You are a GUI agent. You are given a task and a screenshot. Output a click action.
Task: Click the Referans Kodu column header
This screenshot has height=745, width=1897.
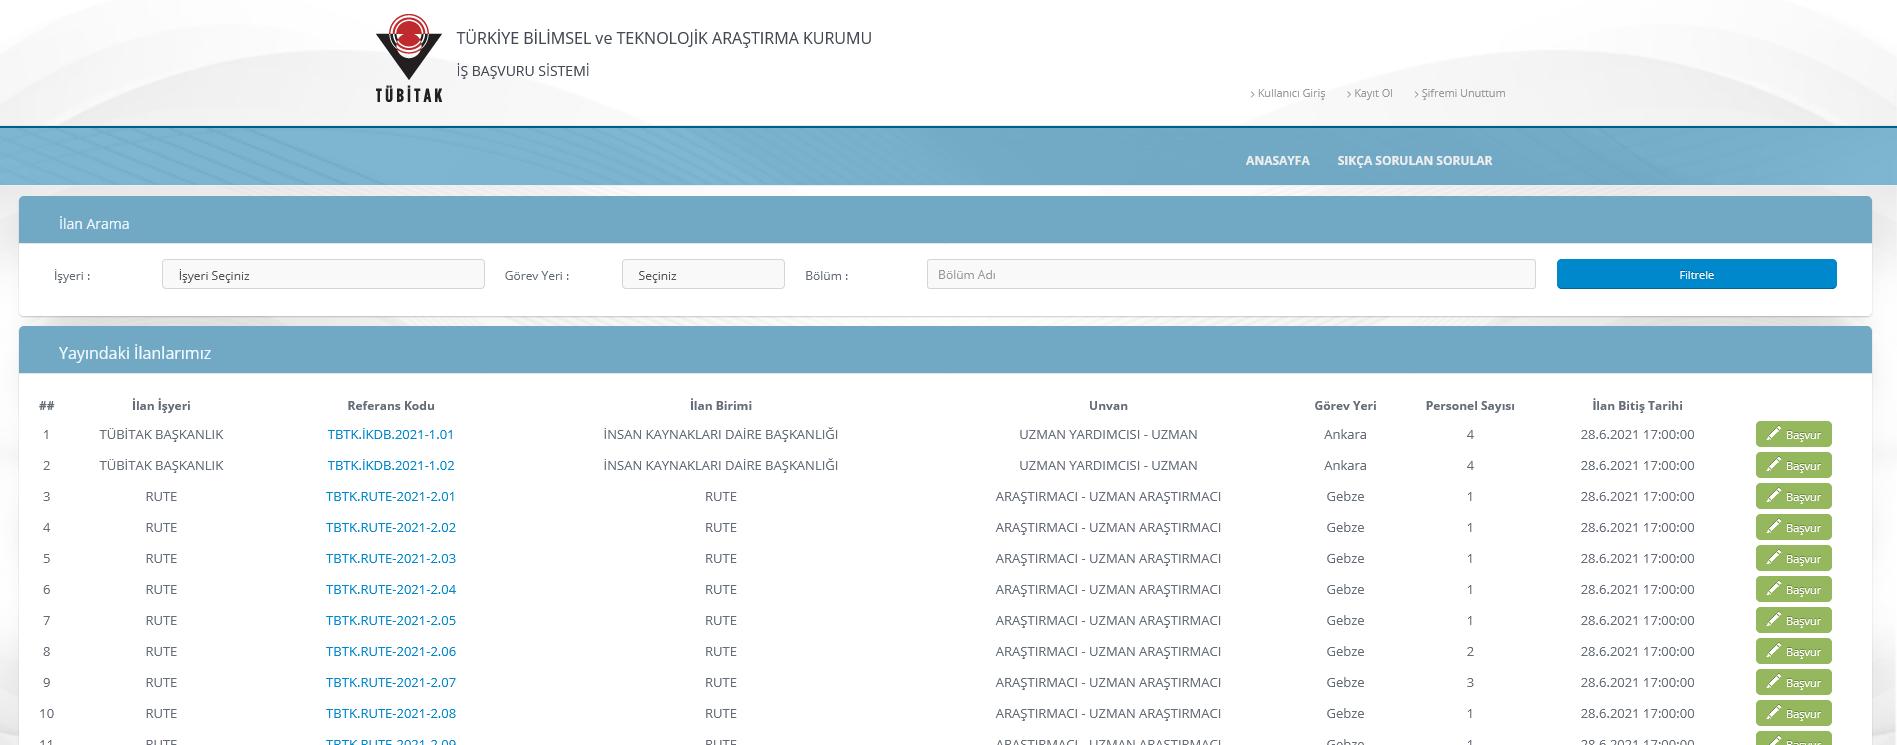click(x=391, y=406)
